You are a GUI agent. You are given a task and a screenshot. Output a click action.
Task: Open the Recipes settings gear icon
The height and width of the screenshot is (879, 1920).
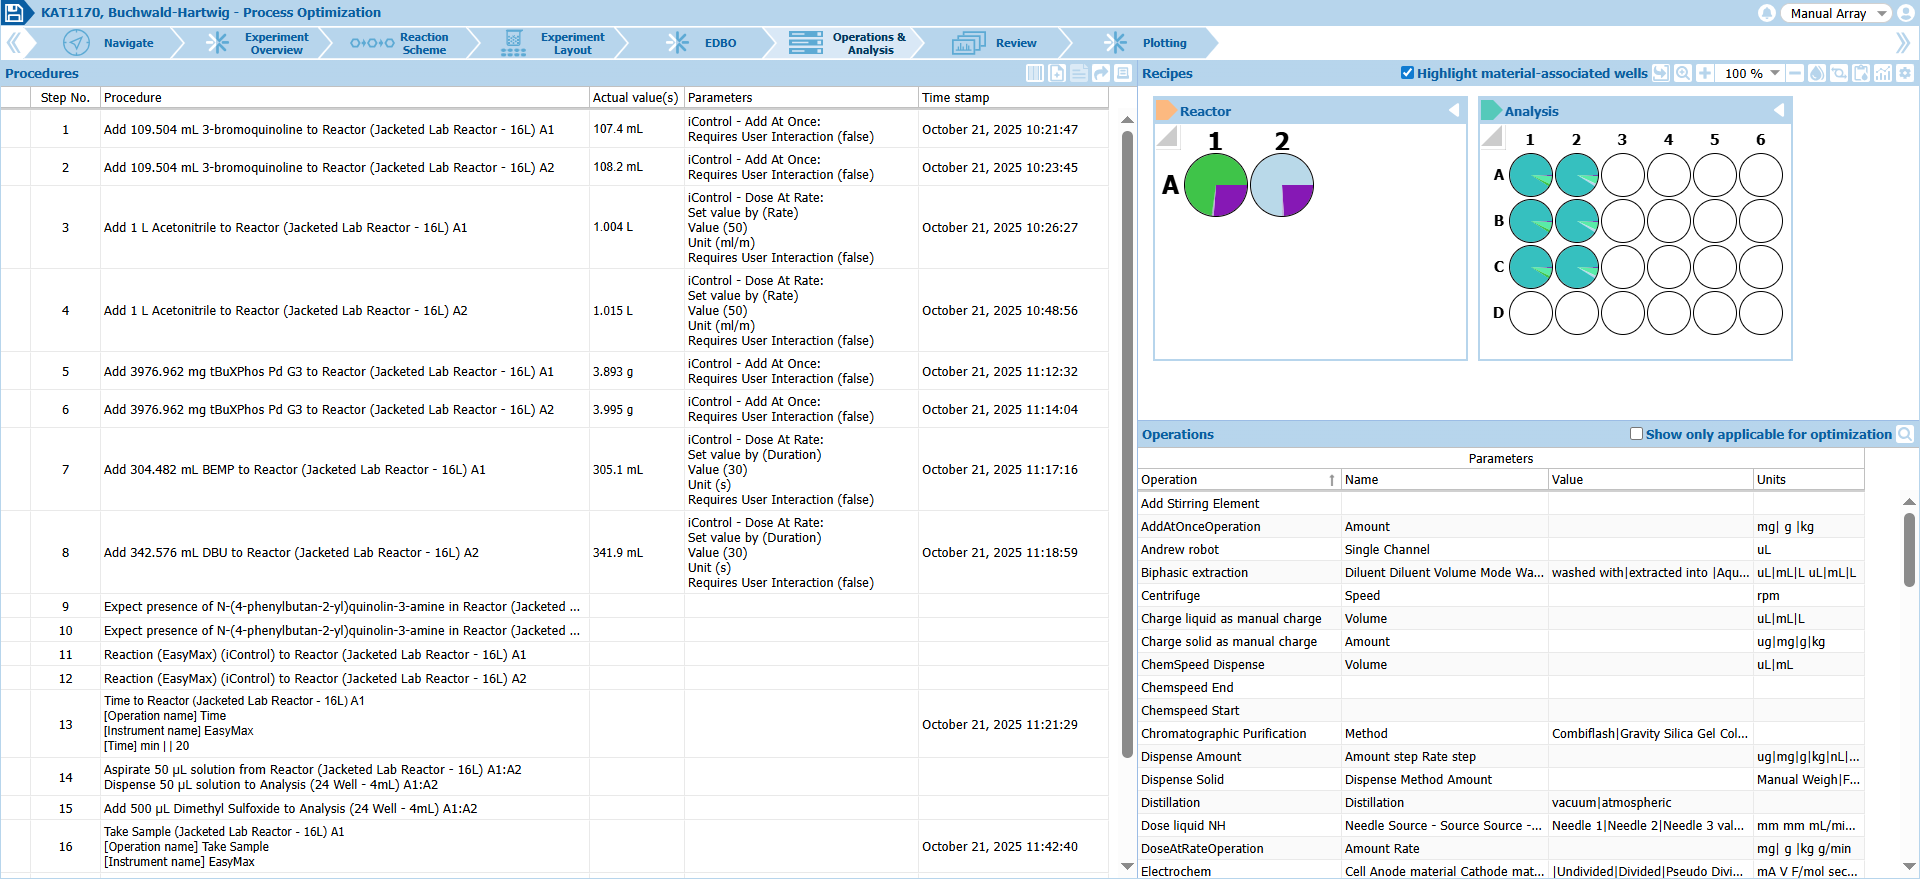[1905, 73]
